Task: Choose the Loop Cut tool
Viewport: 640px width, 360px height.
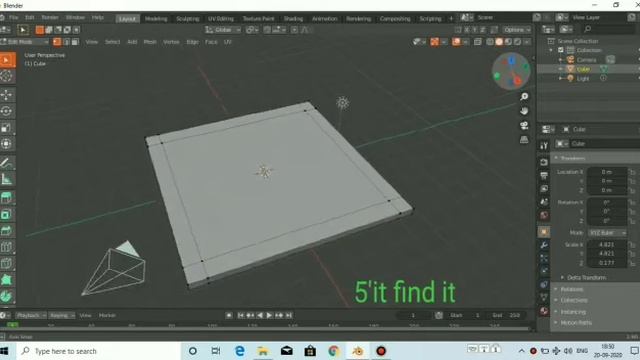Action: click(x=7, y=247)
